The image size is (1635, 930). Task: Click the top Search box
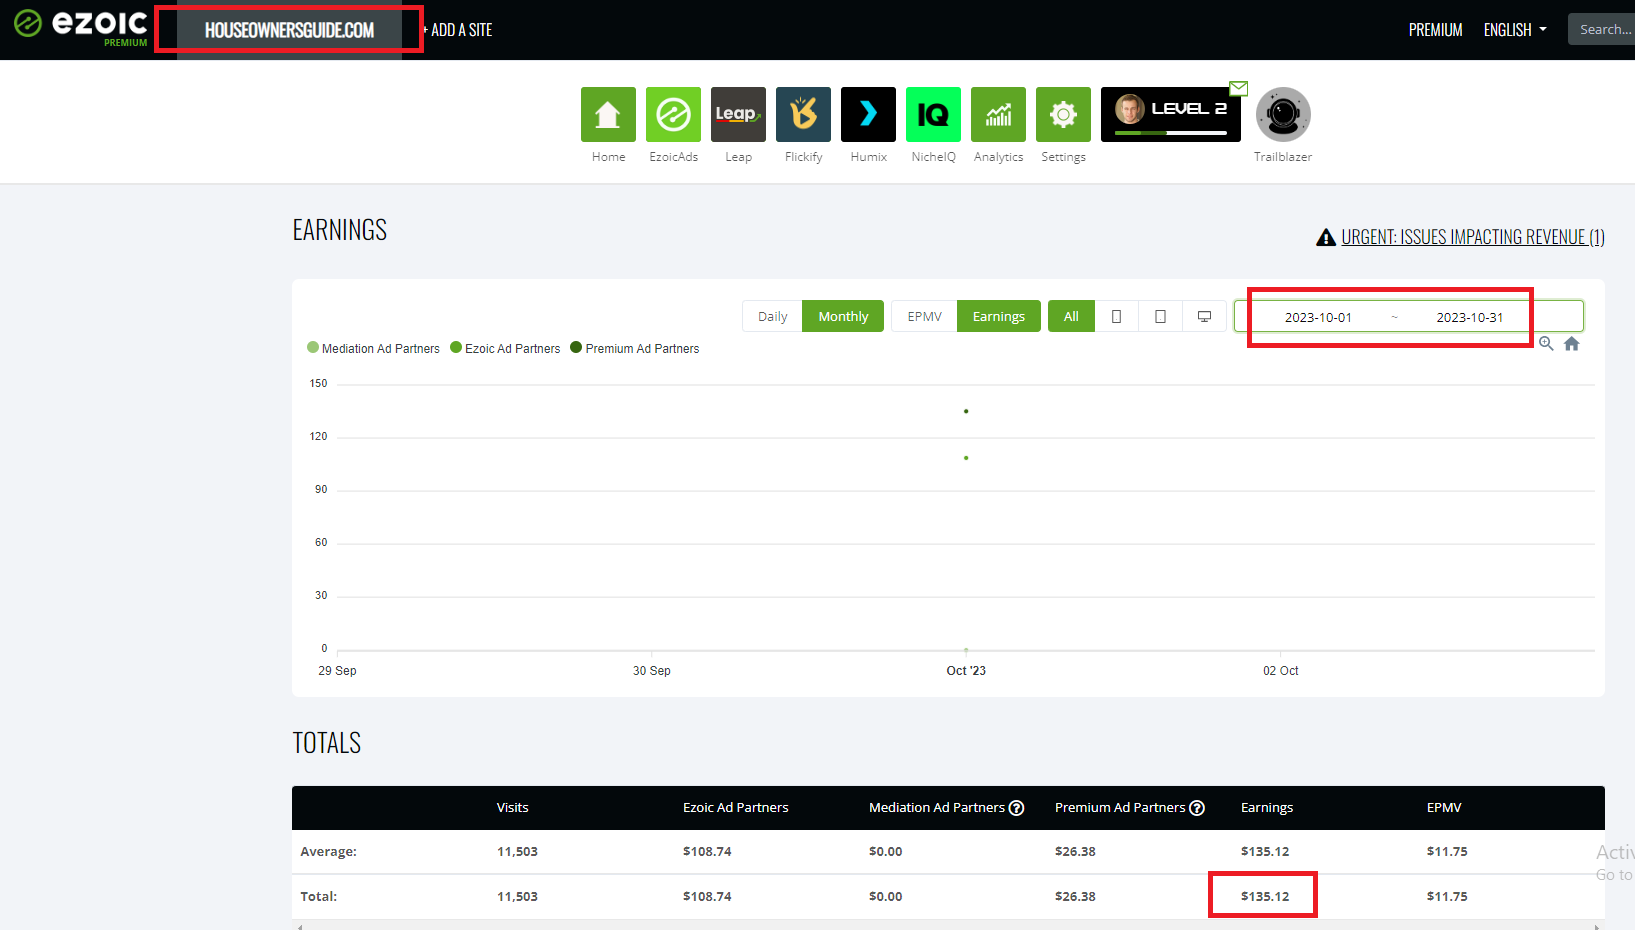pyautogui.click(x=1601, y=29)
